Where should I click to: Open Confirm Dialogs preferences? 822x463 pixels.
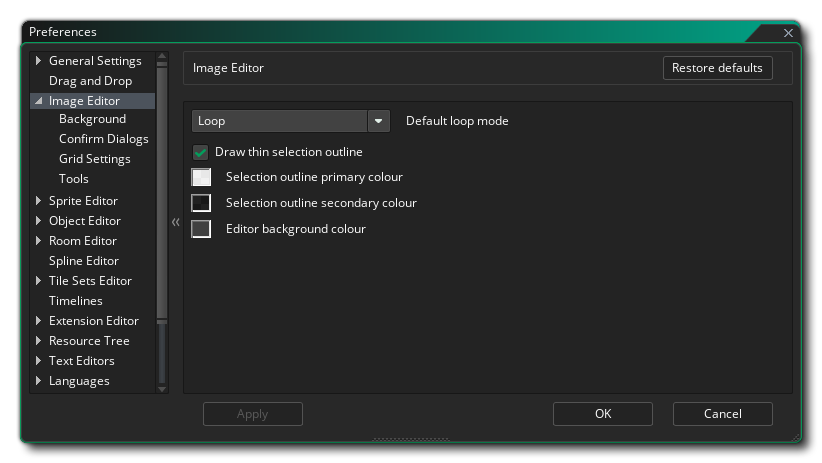(103, 139)
